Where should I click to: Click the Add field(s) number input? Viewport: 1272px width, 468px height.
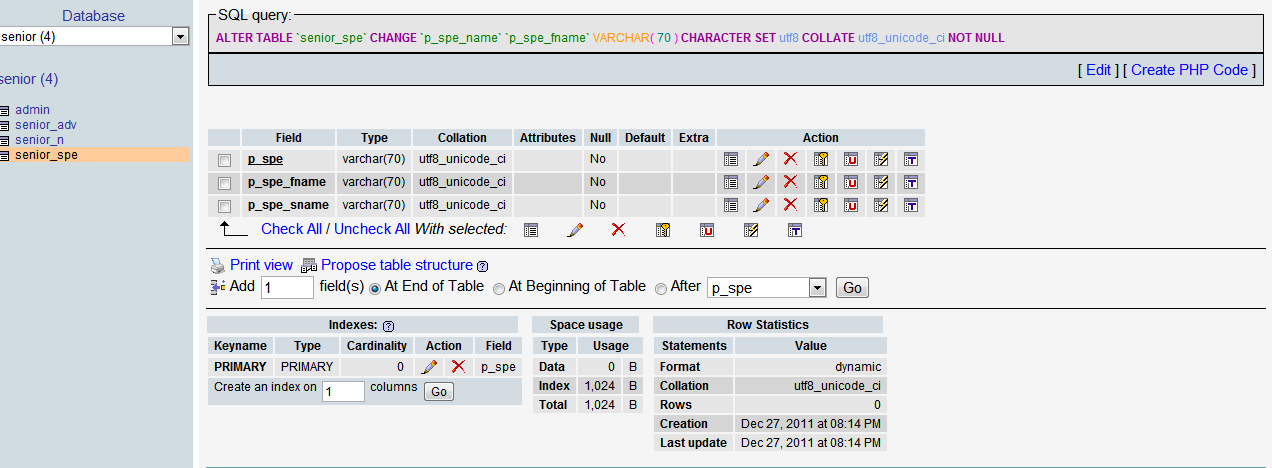(286, 288)
